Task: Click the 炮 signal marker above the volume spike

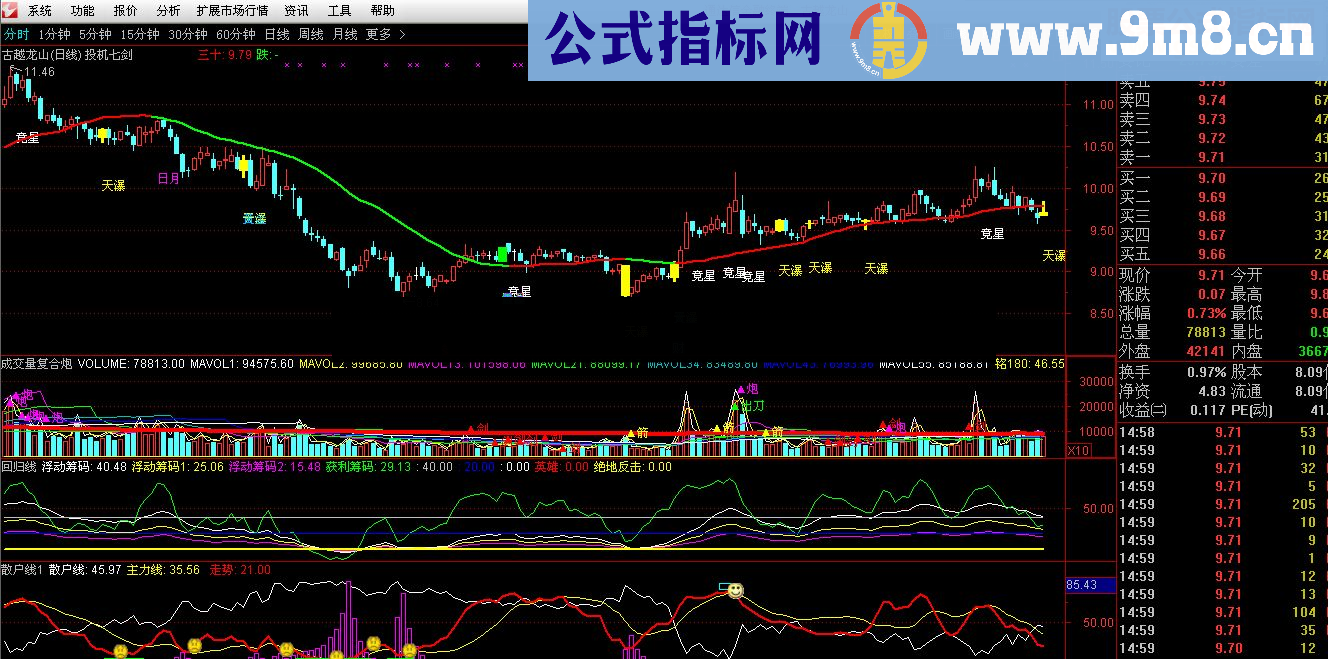Action: 741,388
